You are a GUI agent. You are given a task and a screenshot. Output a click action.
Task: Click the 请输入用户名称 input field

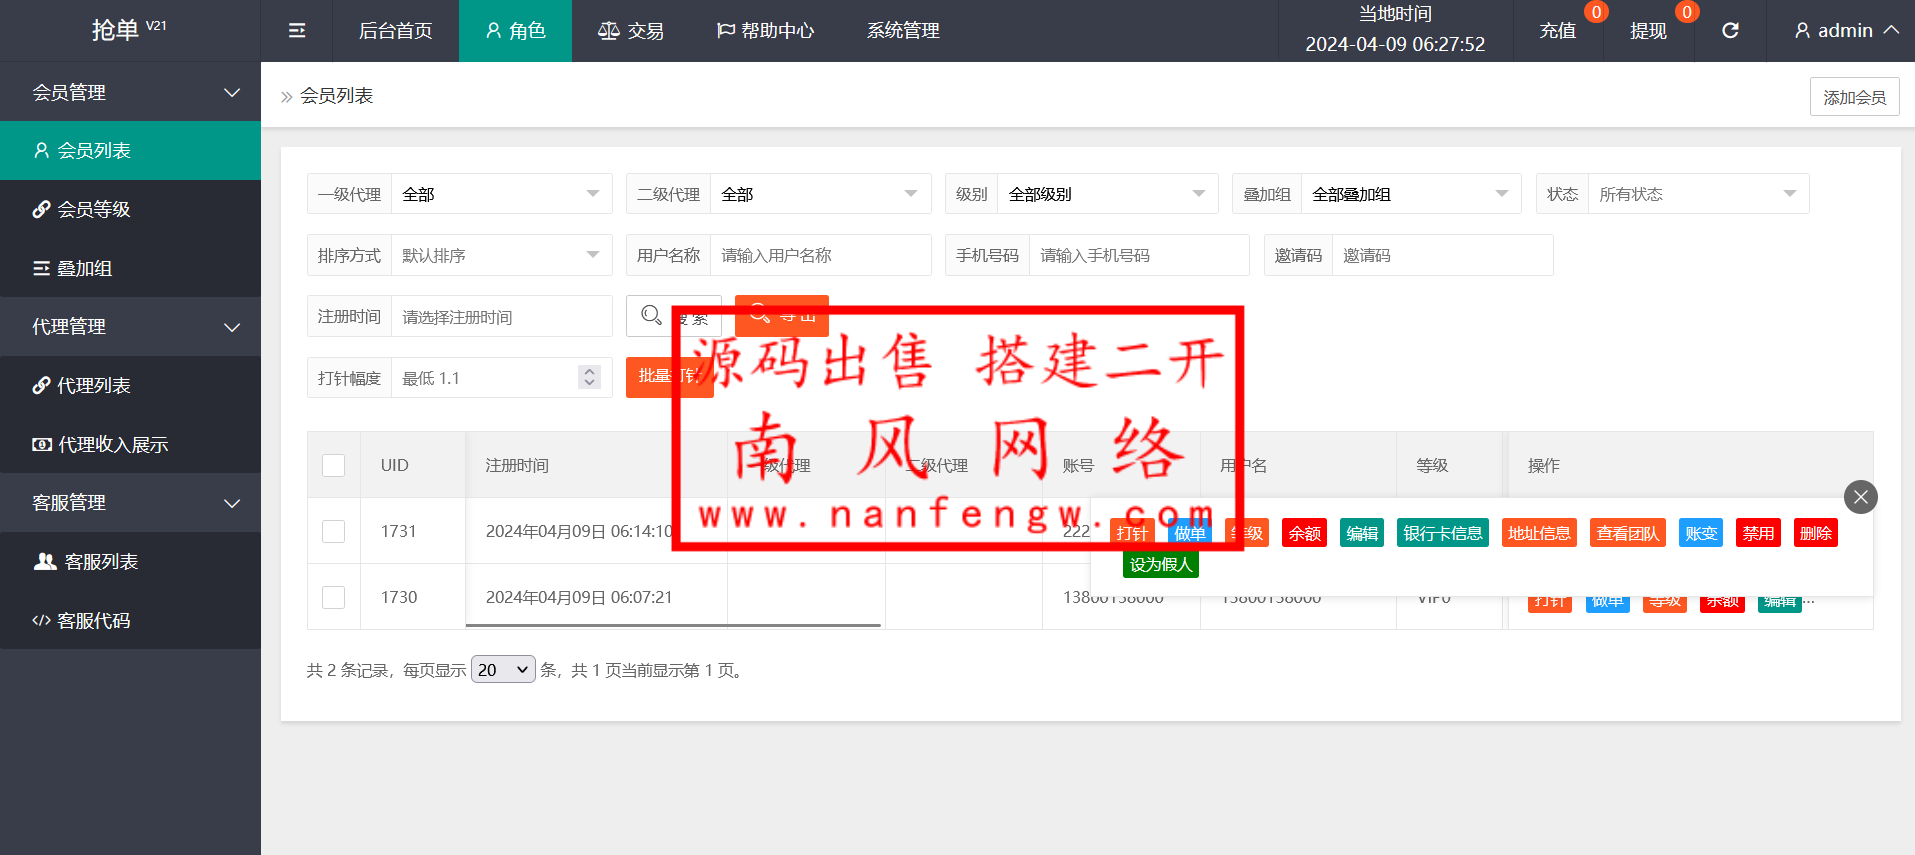coord(820,256)
